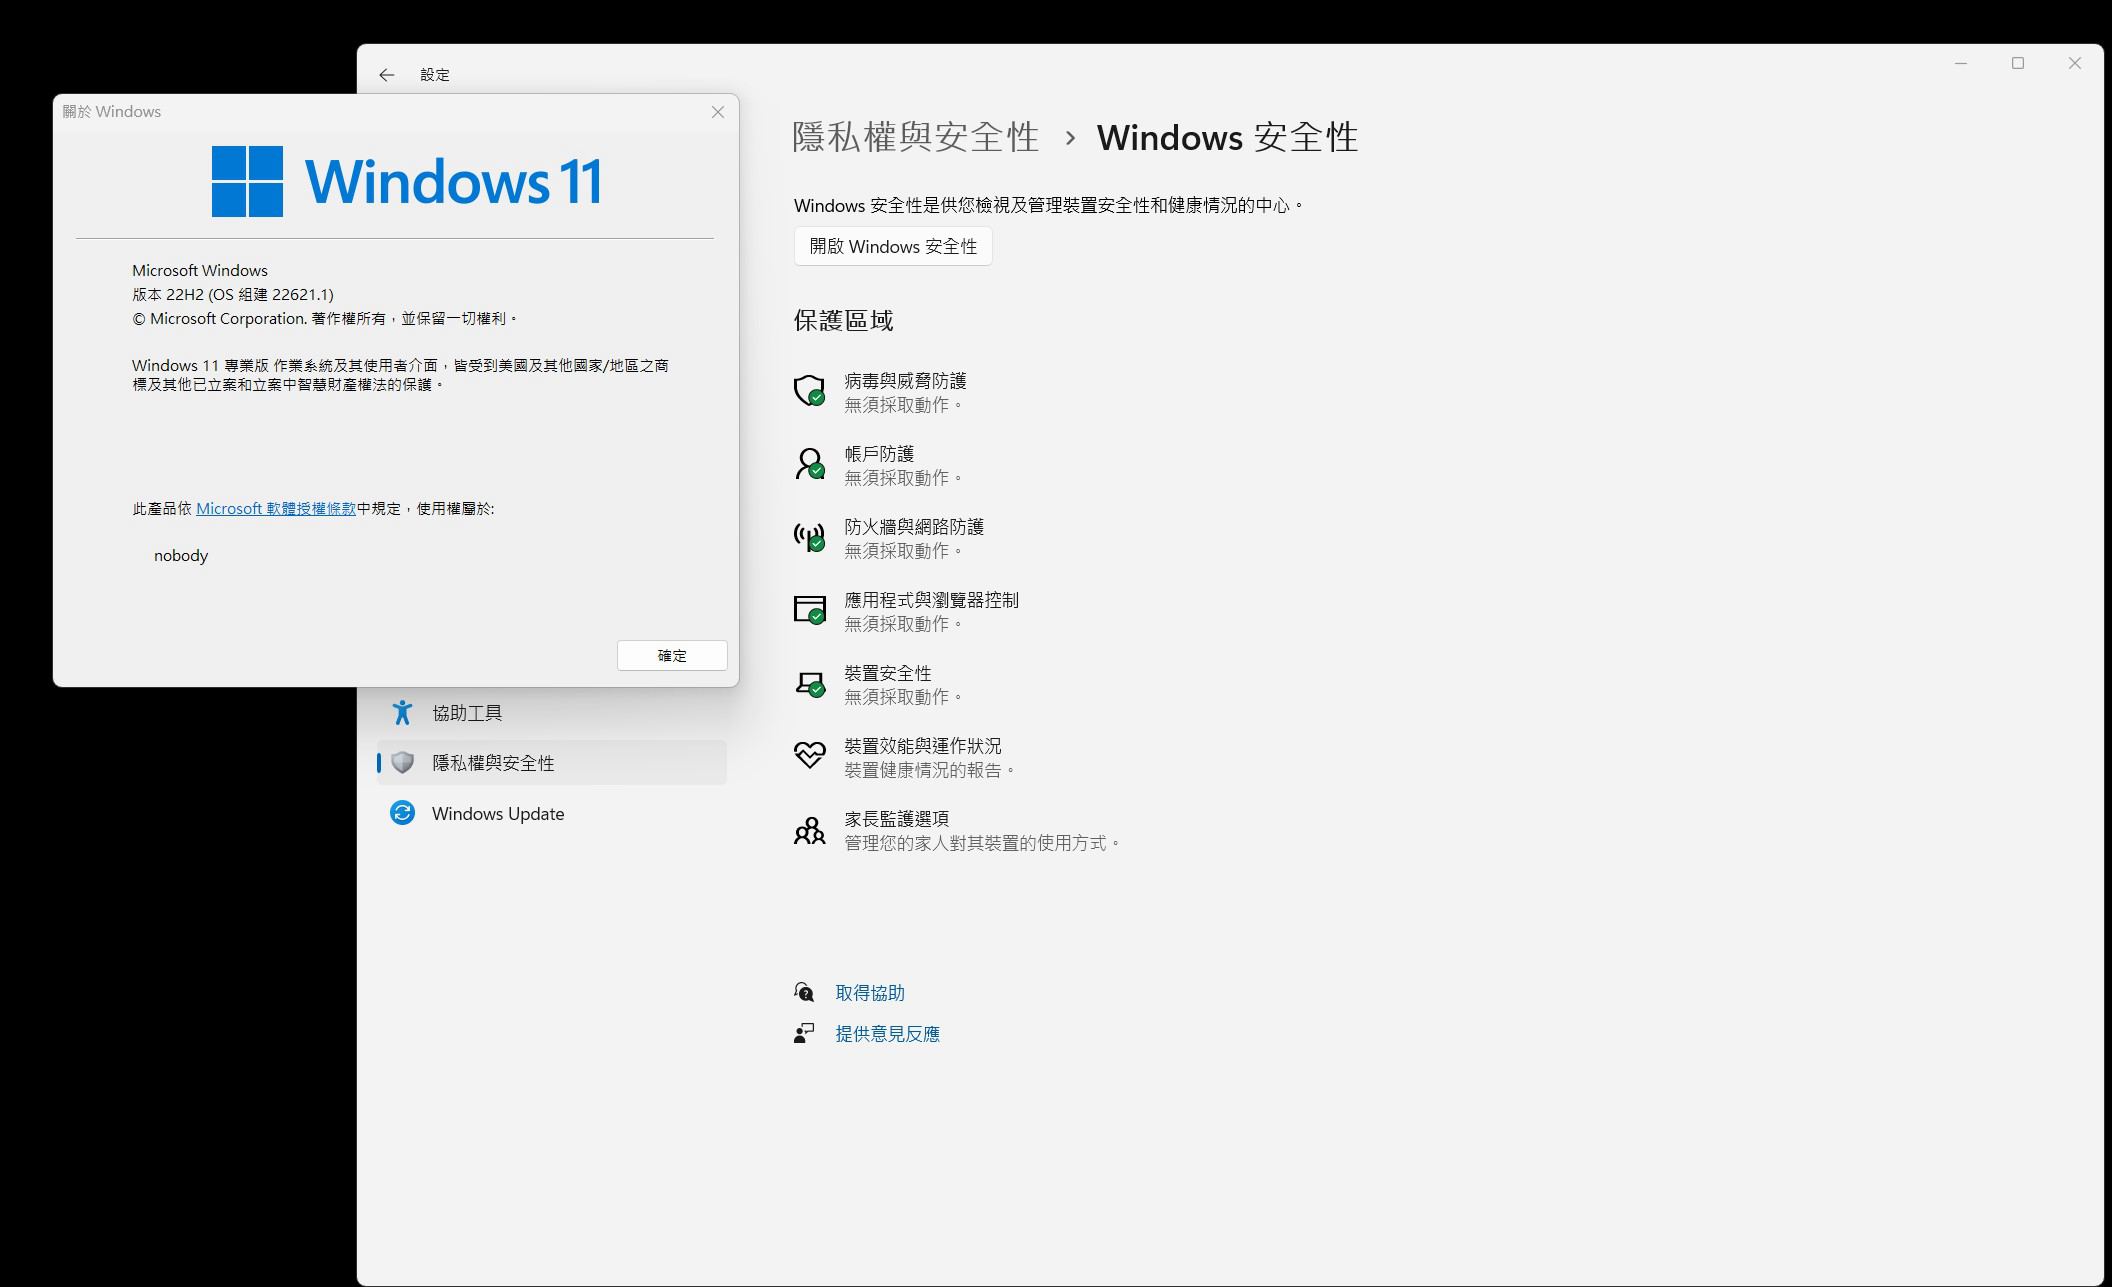Open 病毒與威脅防護 via its shield icon

point(809,391)
